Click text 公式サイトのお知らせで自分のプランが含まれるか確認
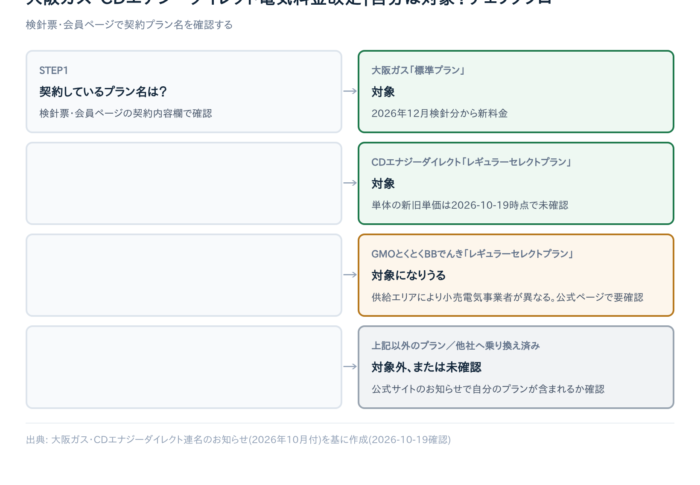 click(x=488, y=389)
